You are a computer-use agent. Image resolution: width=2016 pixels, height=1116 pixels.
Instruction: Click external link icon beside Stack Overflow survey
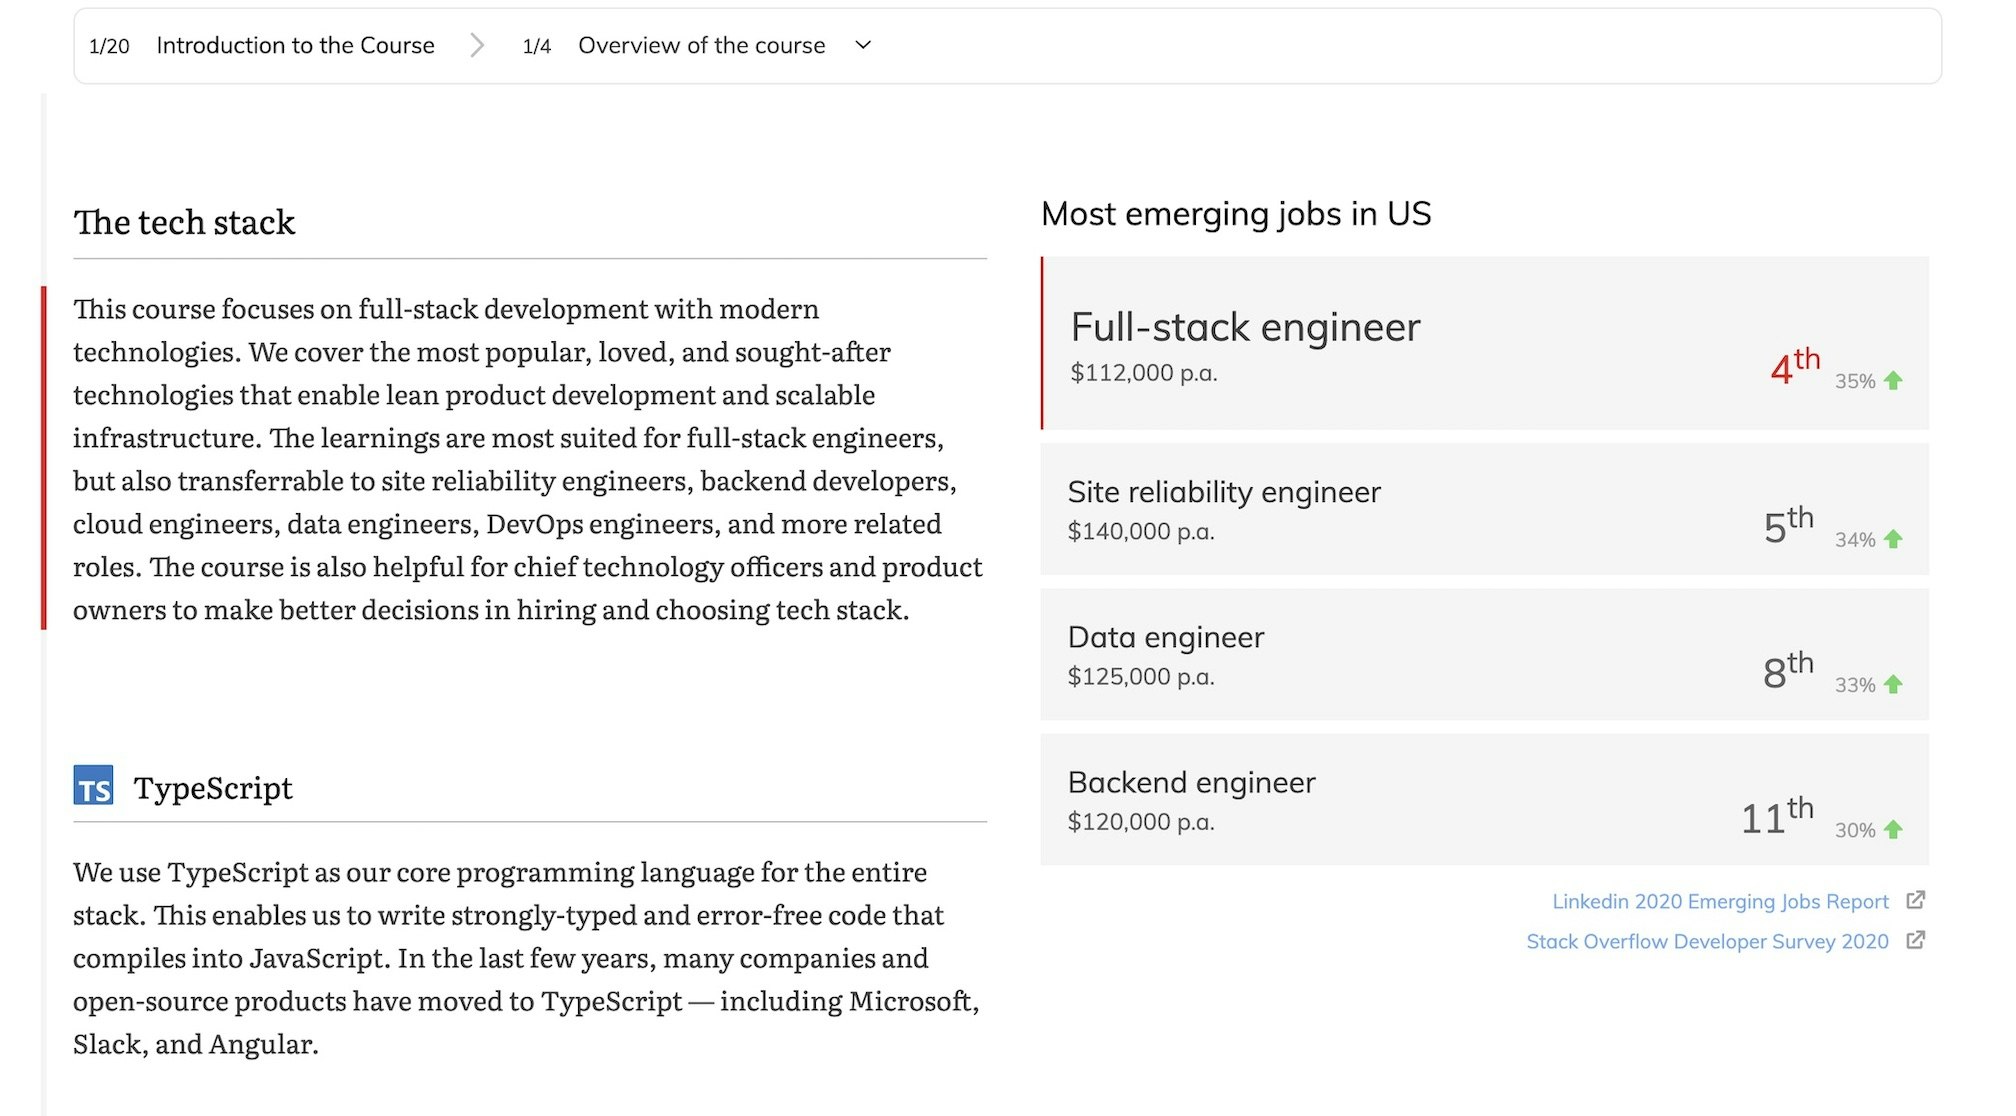(1915, 941)
